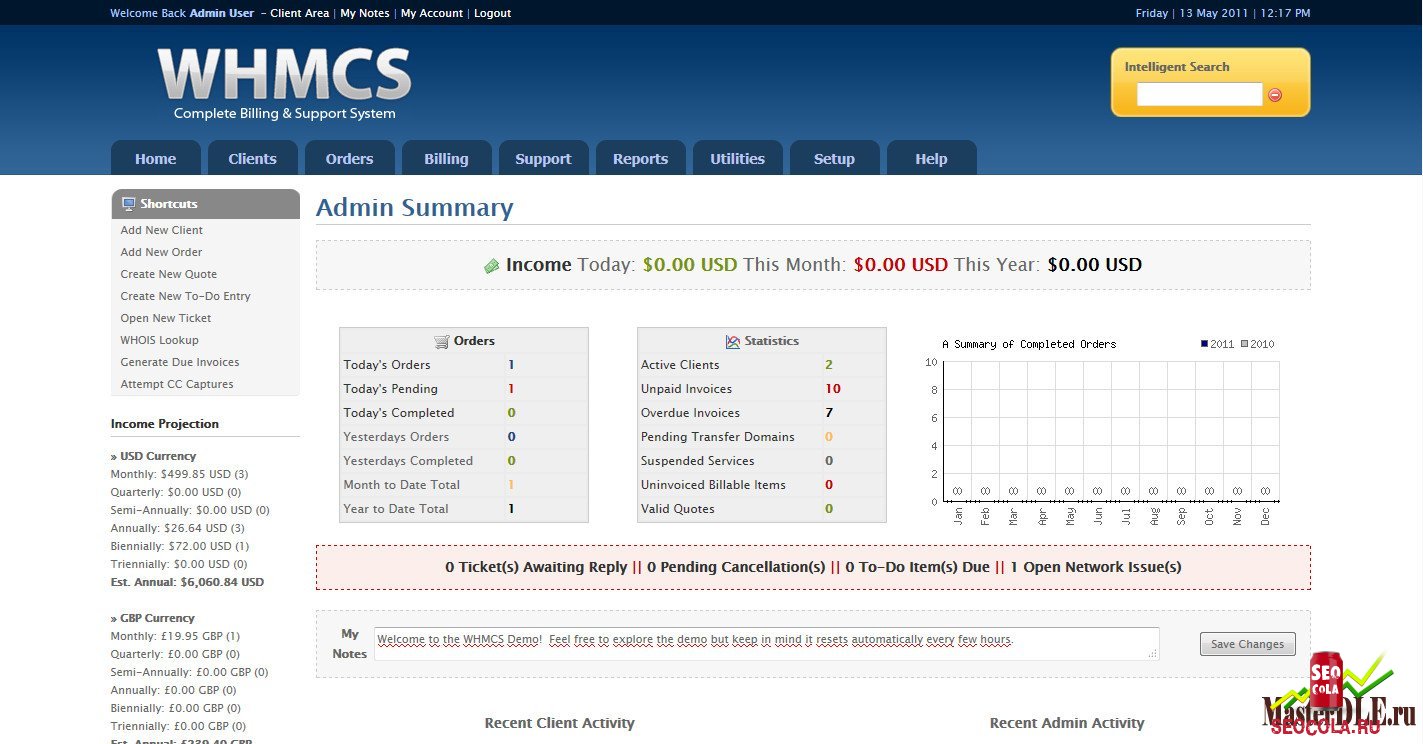This screenshot has width=1423, height=744.
Task: Click Year to Date Total value
Action: point(511,509)
